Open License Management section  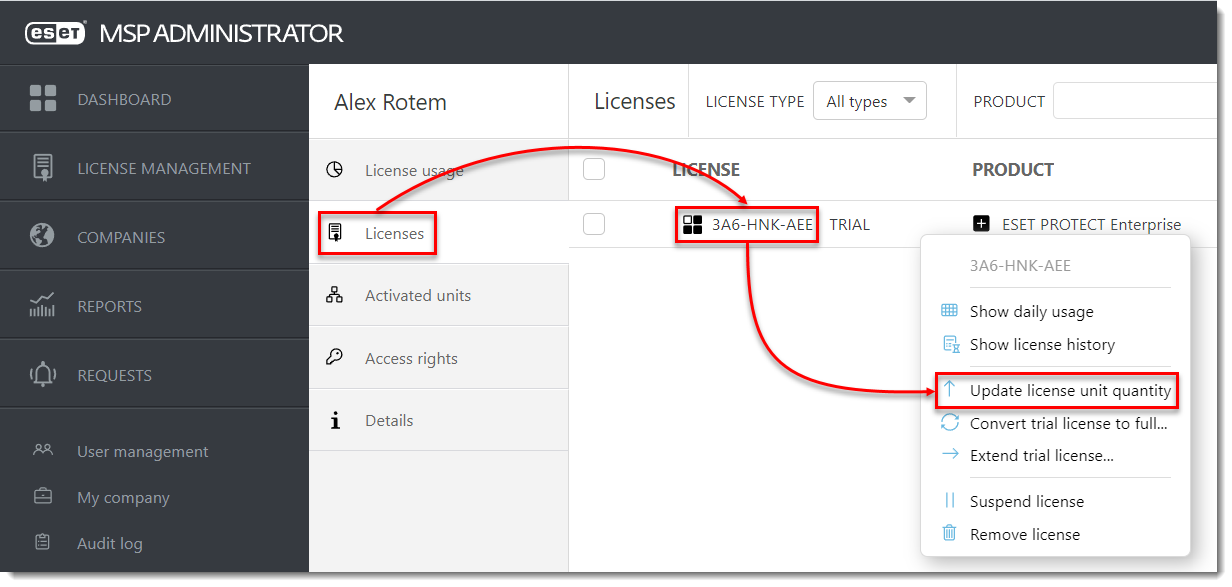pyautogui.click(x=154, y=168)
